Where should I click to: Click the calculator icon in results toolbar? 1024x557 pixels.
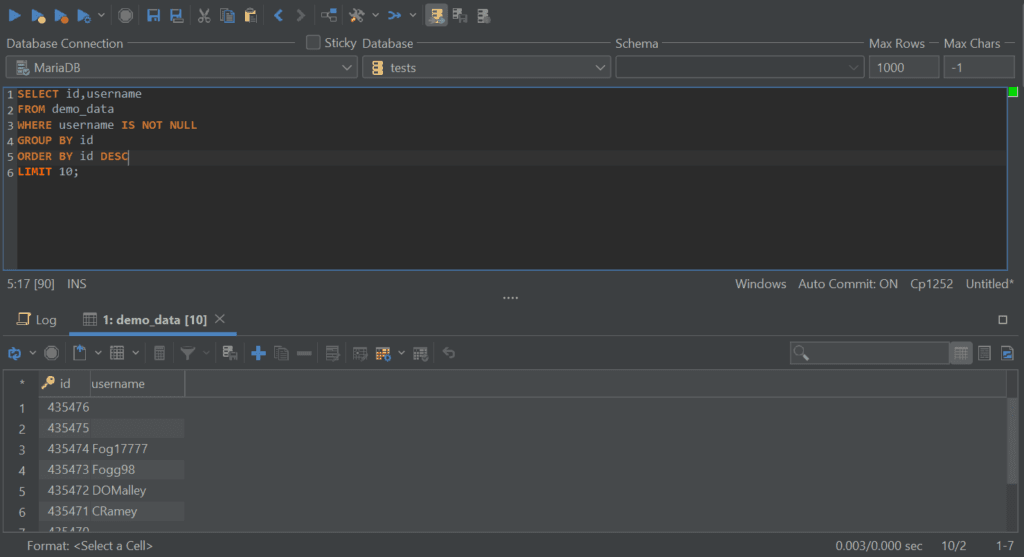coord(159,353)
